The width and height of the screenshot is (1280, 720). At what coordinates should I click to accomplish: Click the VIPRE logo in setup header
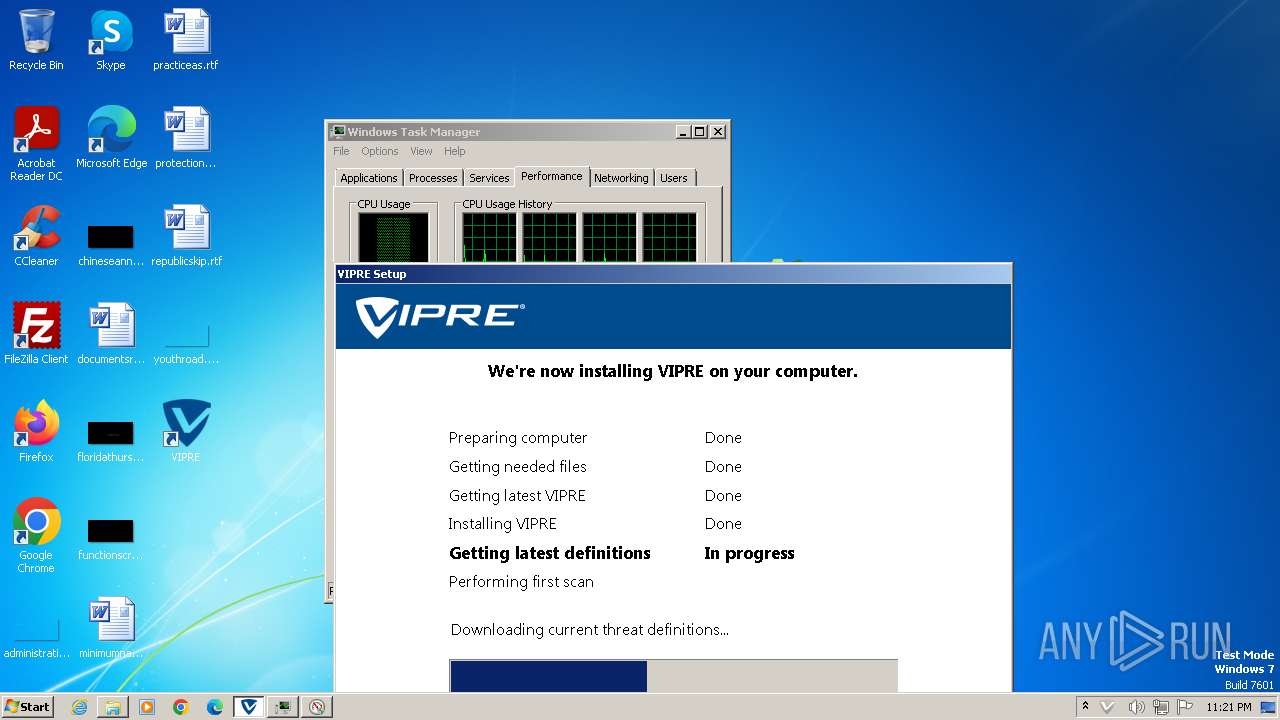pos(440,317)
